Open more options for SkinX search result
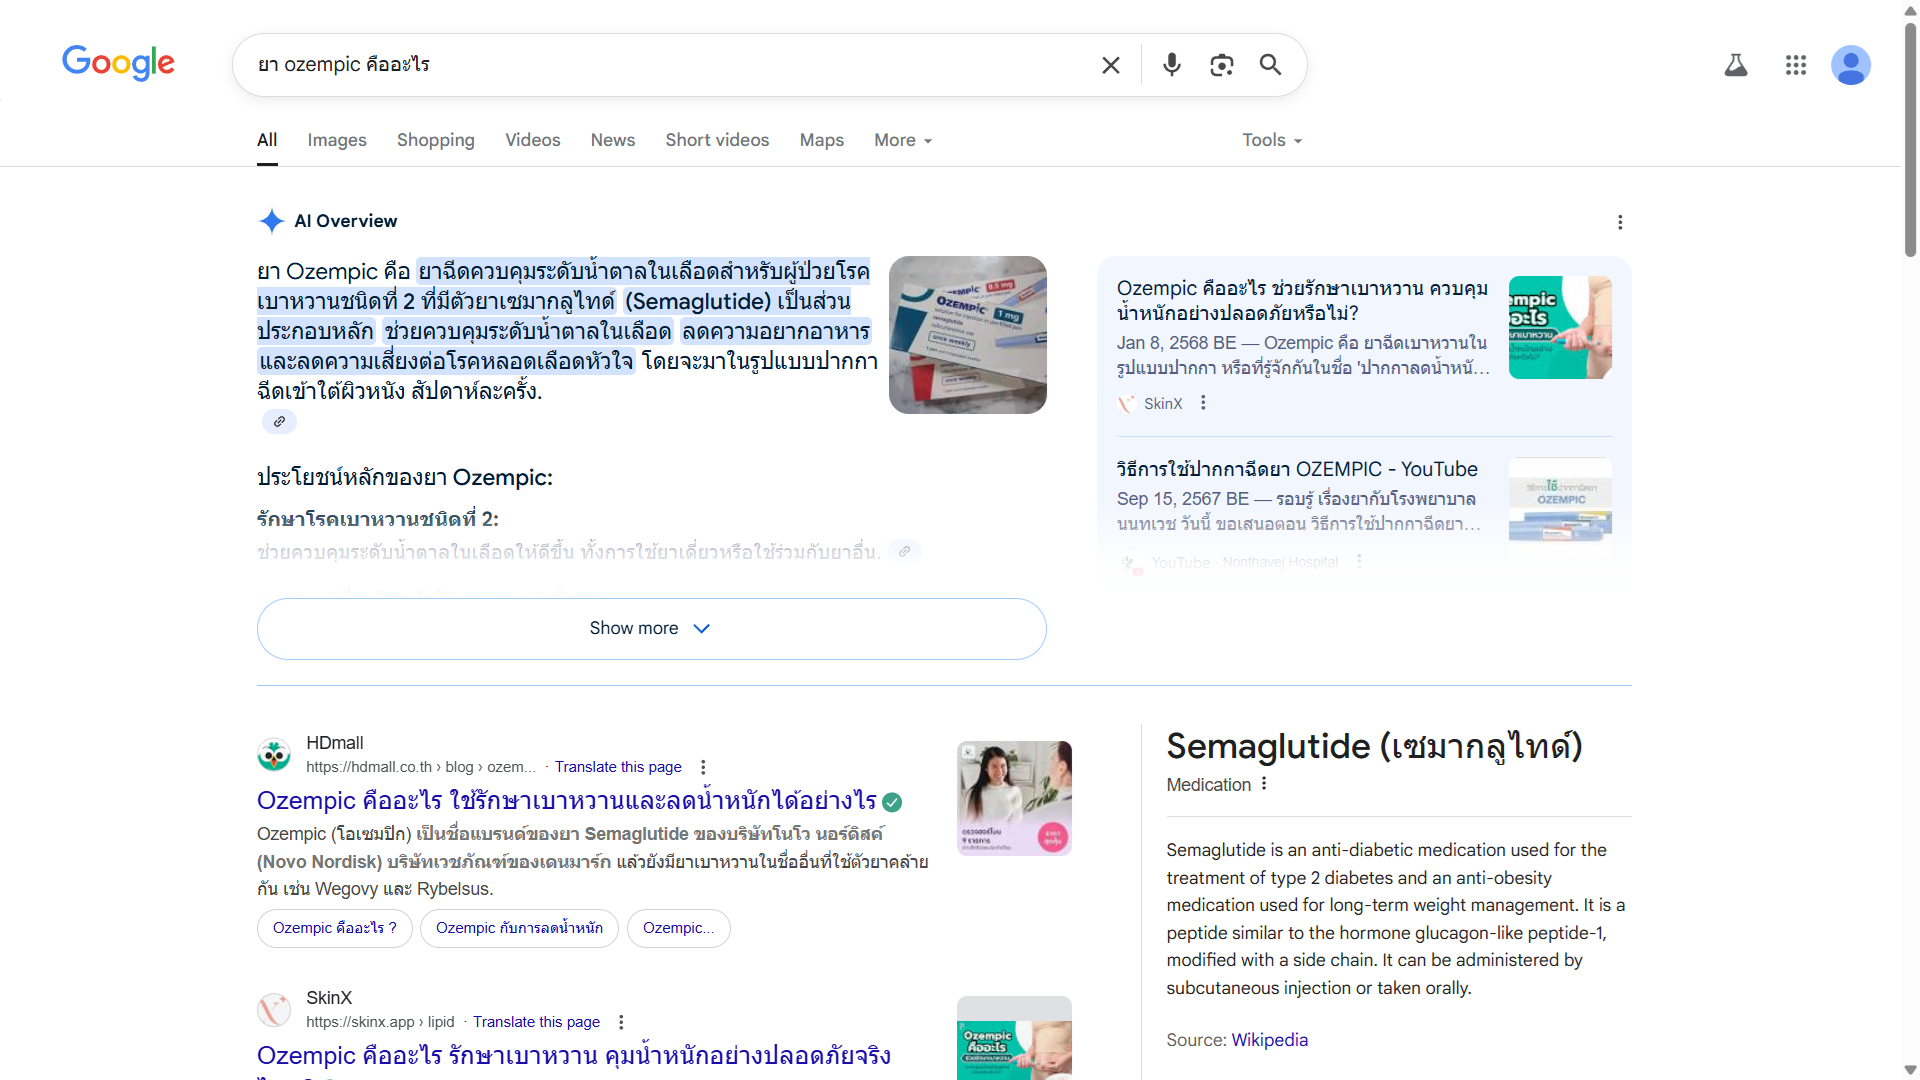 tap(621, 1022)
